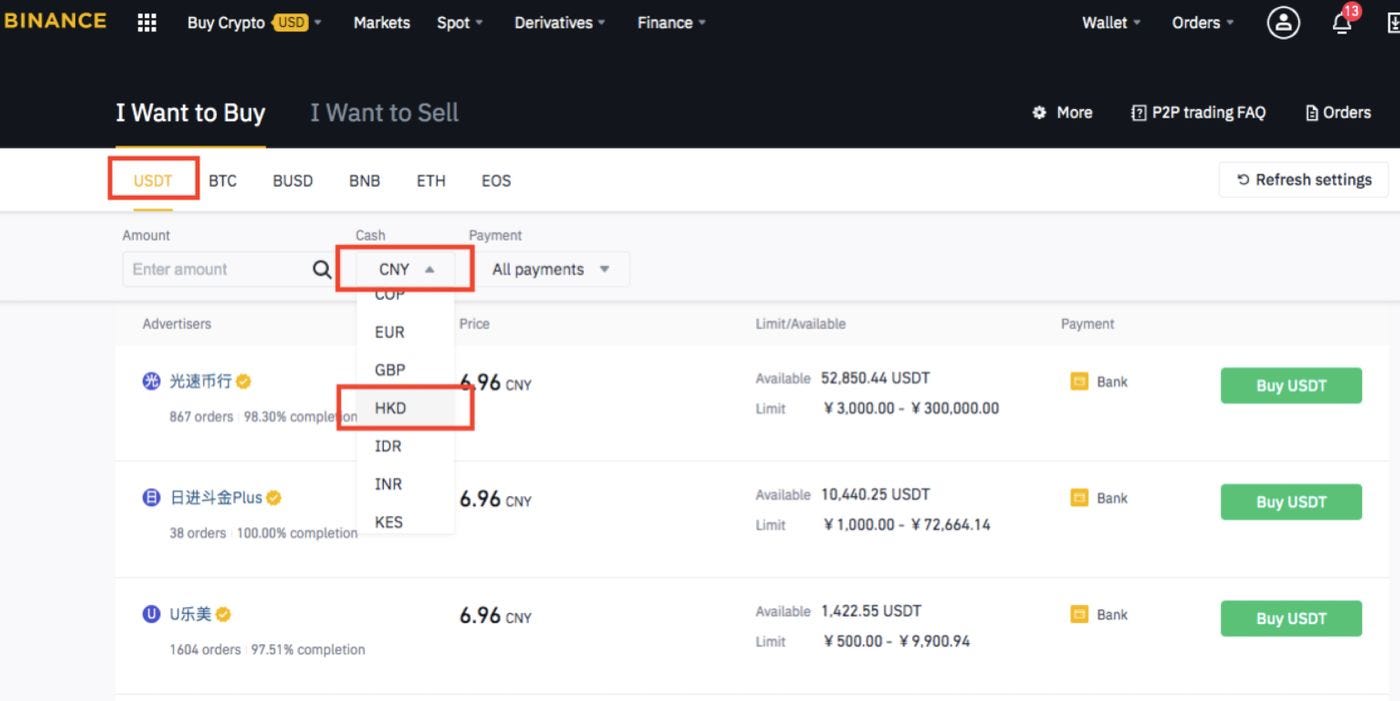Click the Enter amount input field

(210, 268)
